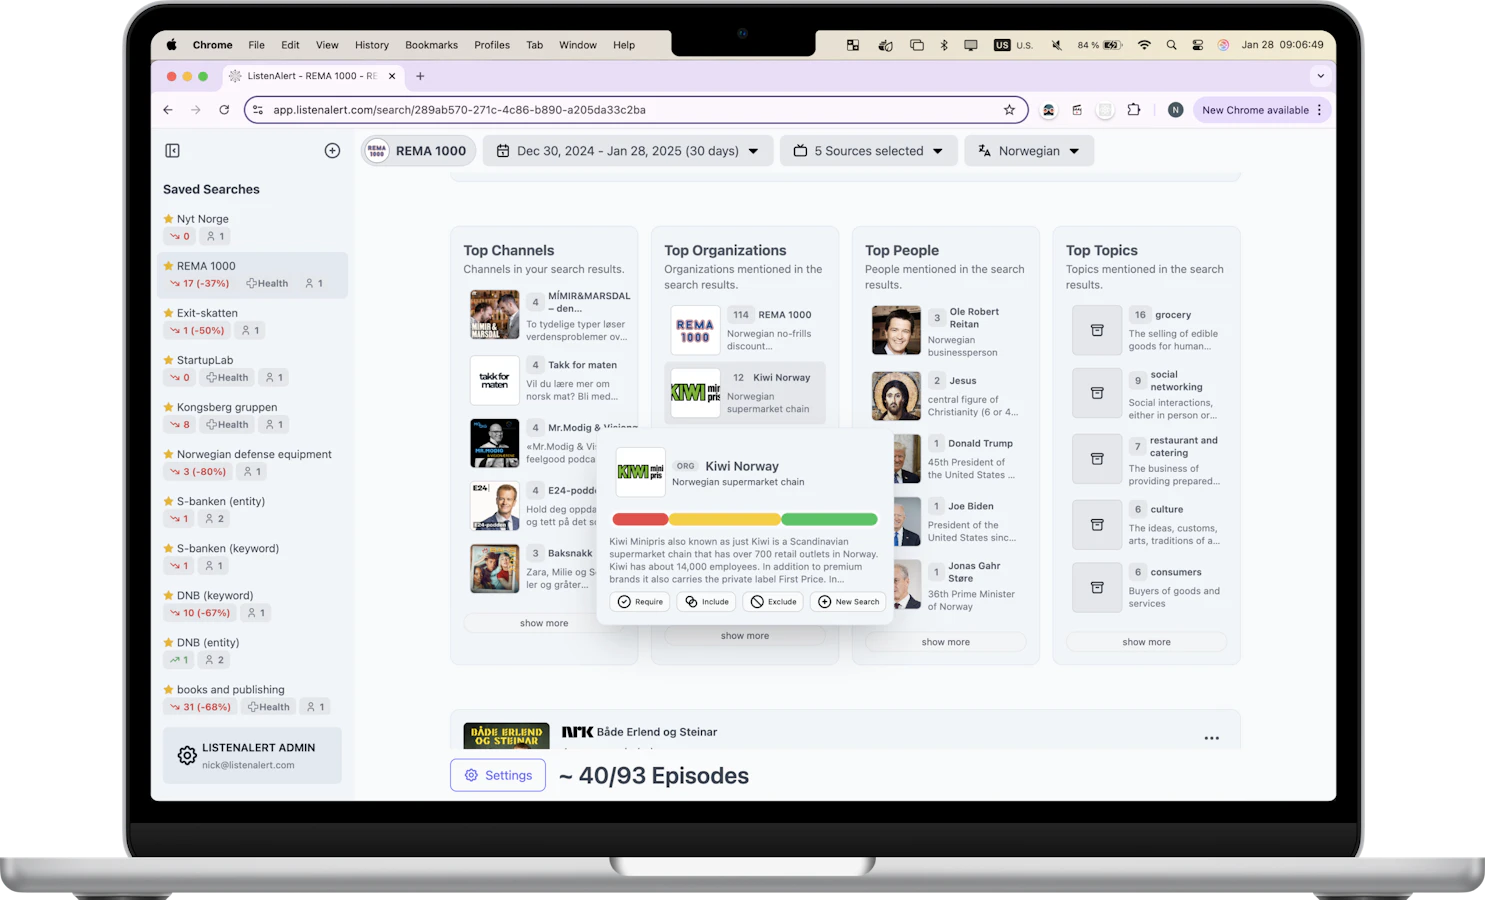The image size is (1485, 900).
Task: Click the New Chrome available button
Action: [x=1262, y=110]
